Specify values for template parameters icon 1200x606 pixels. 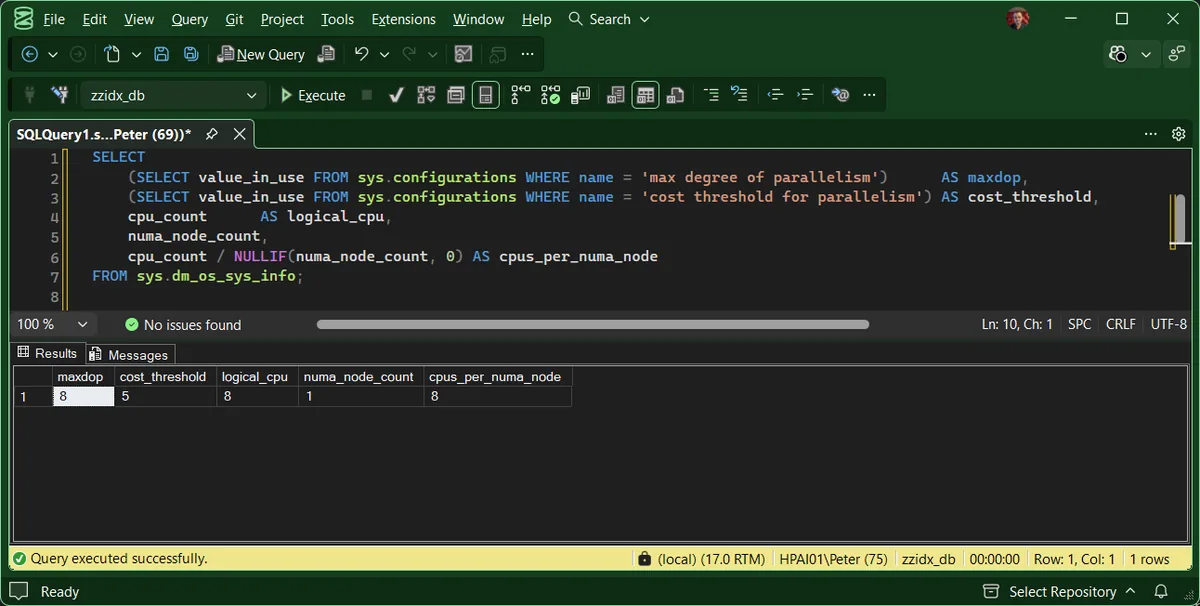840,95
